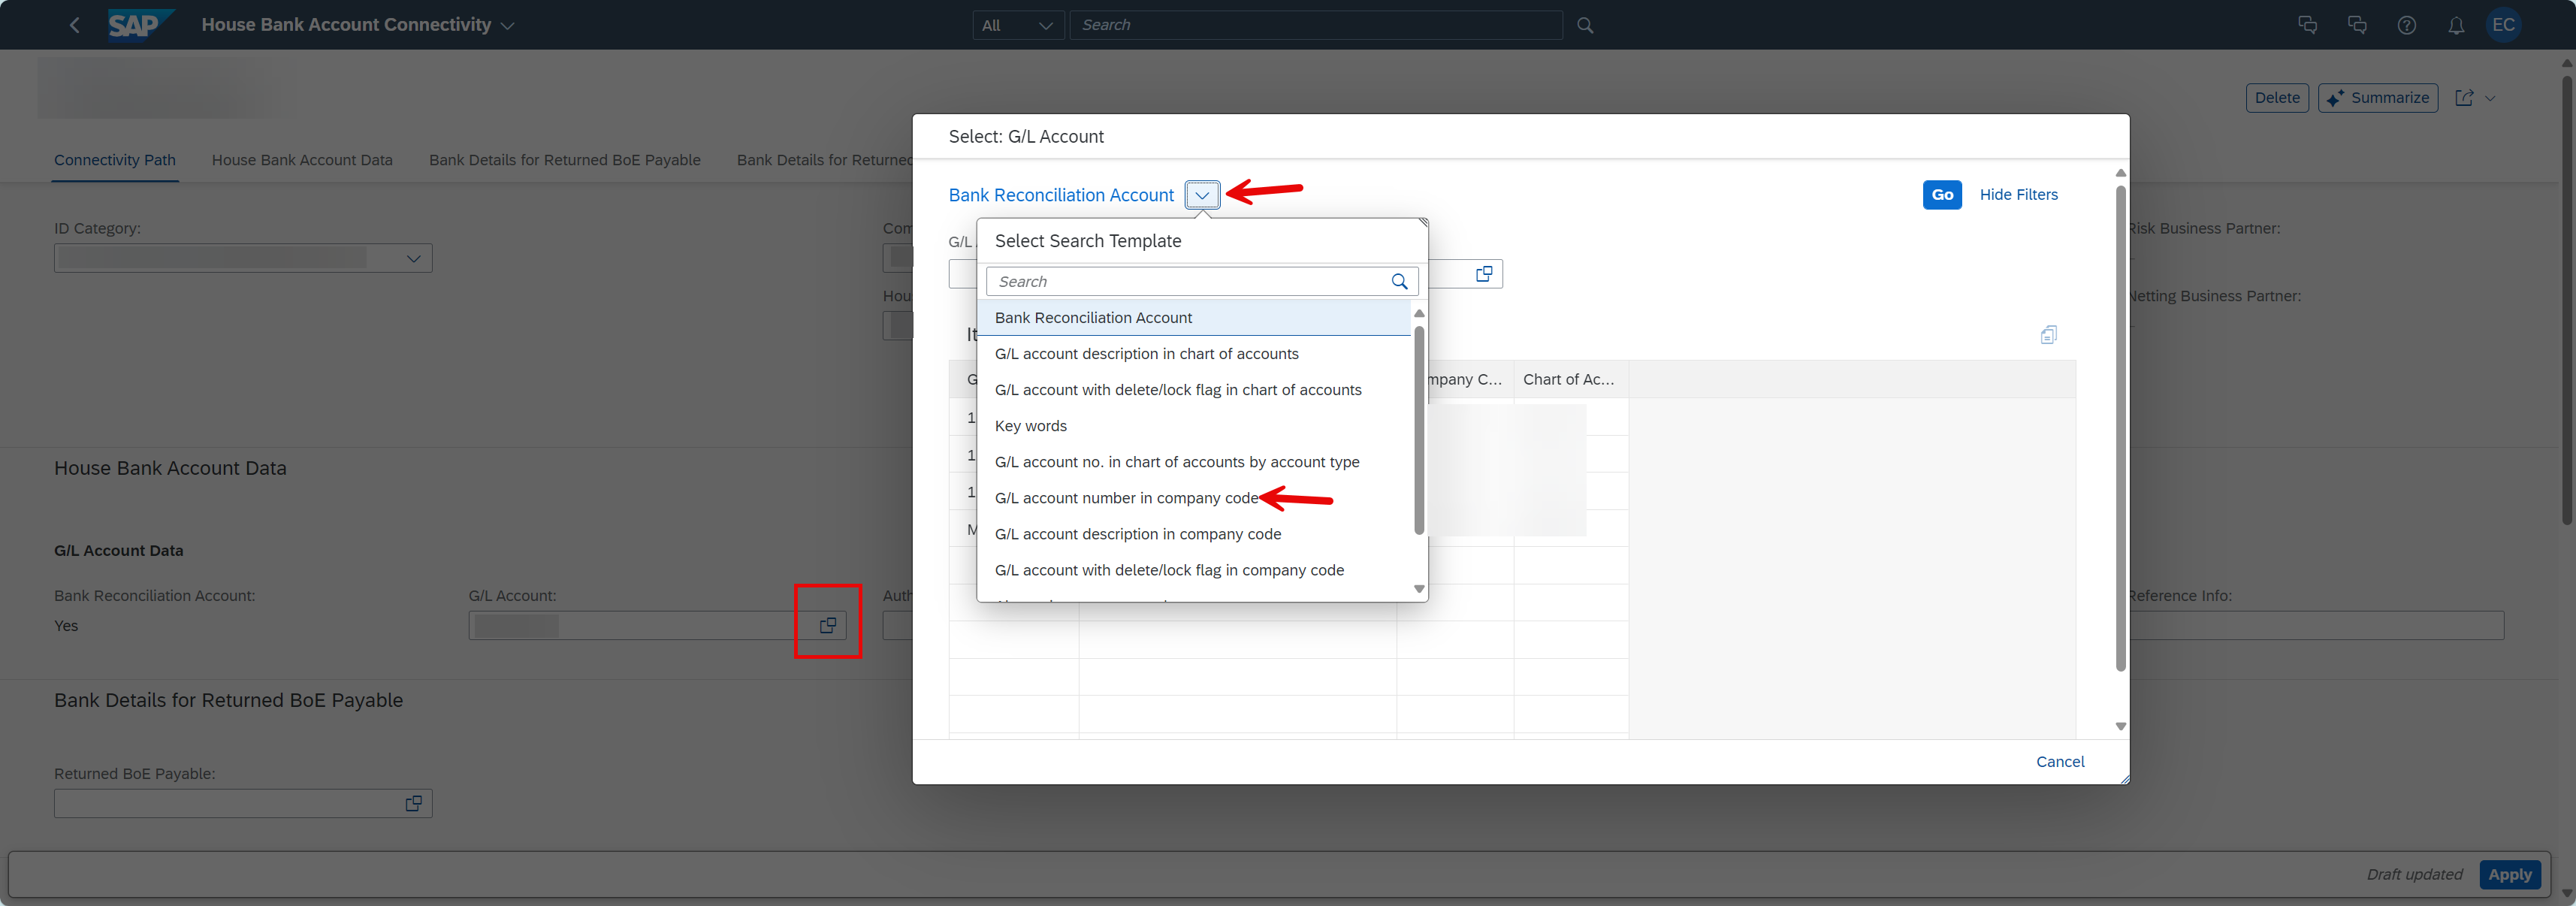Open the help question mark icon
Image resolution: width=2576 pixels, height=906 pixels.
coord(2406,25)
